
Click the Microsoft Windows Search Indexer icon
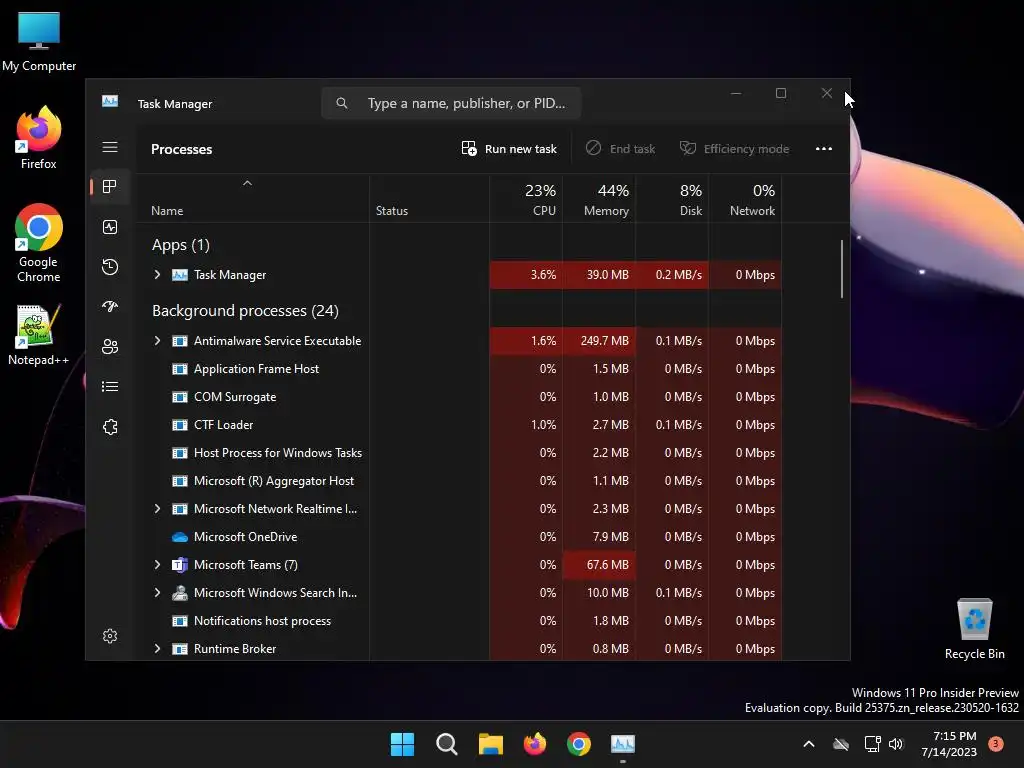pos(180,593)
